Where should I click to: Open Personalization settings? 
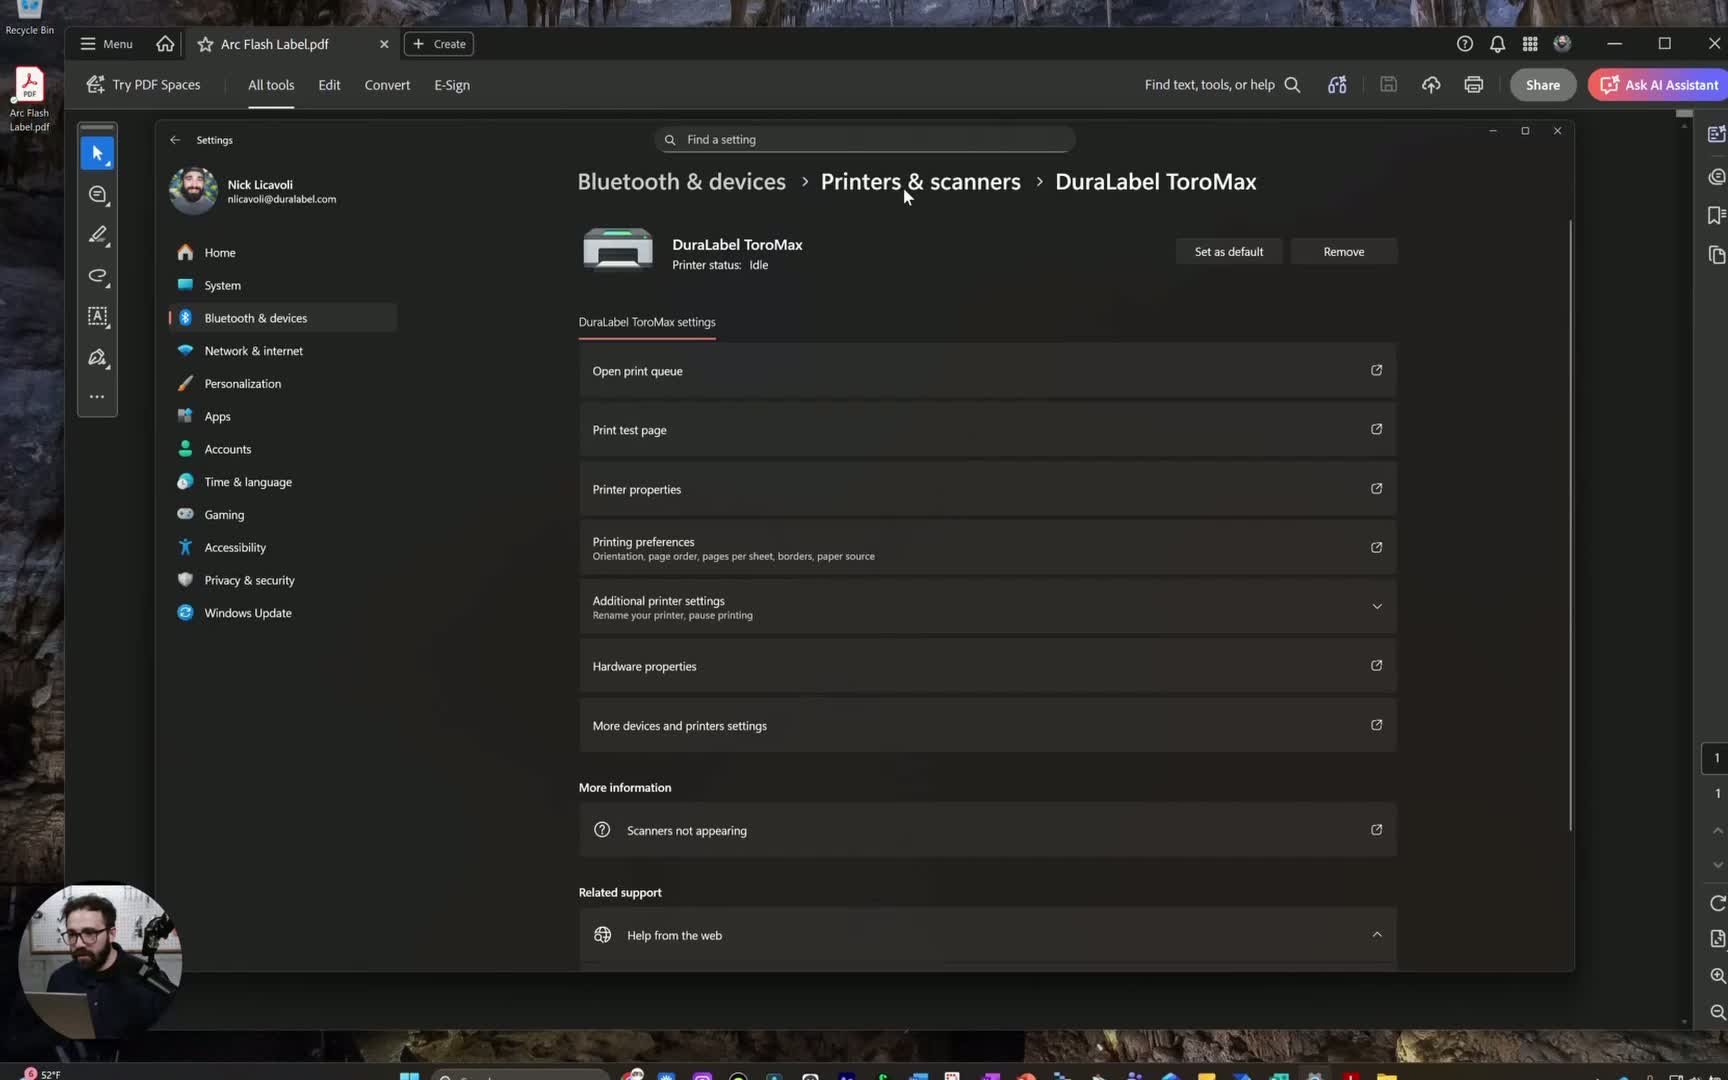click(283, 384)
